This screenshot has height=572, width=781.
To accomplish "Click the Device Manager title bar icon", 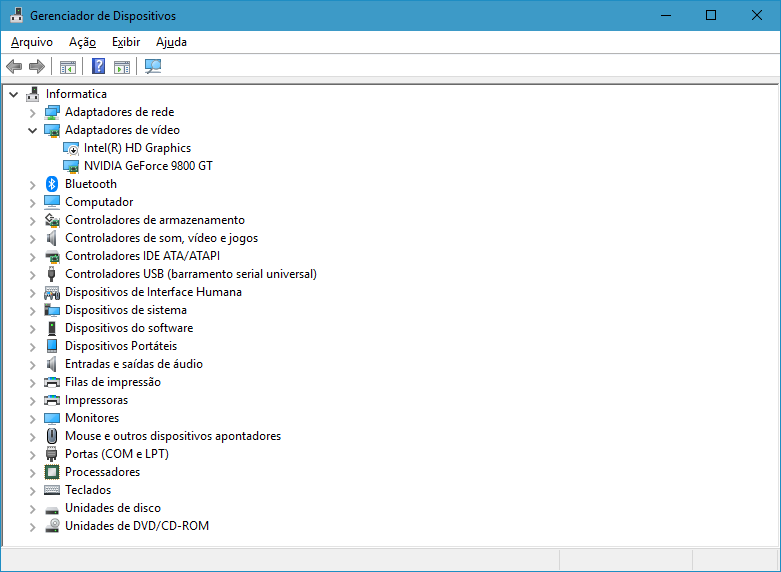I will coord(16,15).
